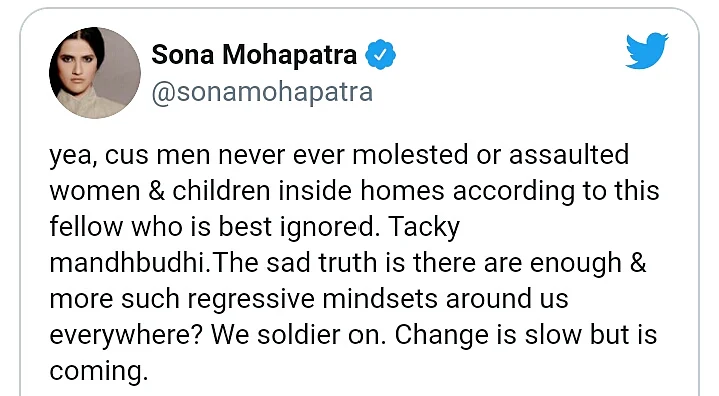719x396 pixels.
Task: Click the phrase "around us" in the tweet
Action: [507, 299]
